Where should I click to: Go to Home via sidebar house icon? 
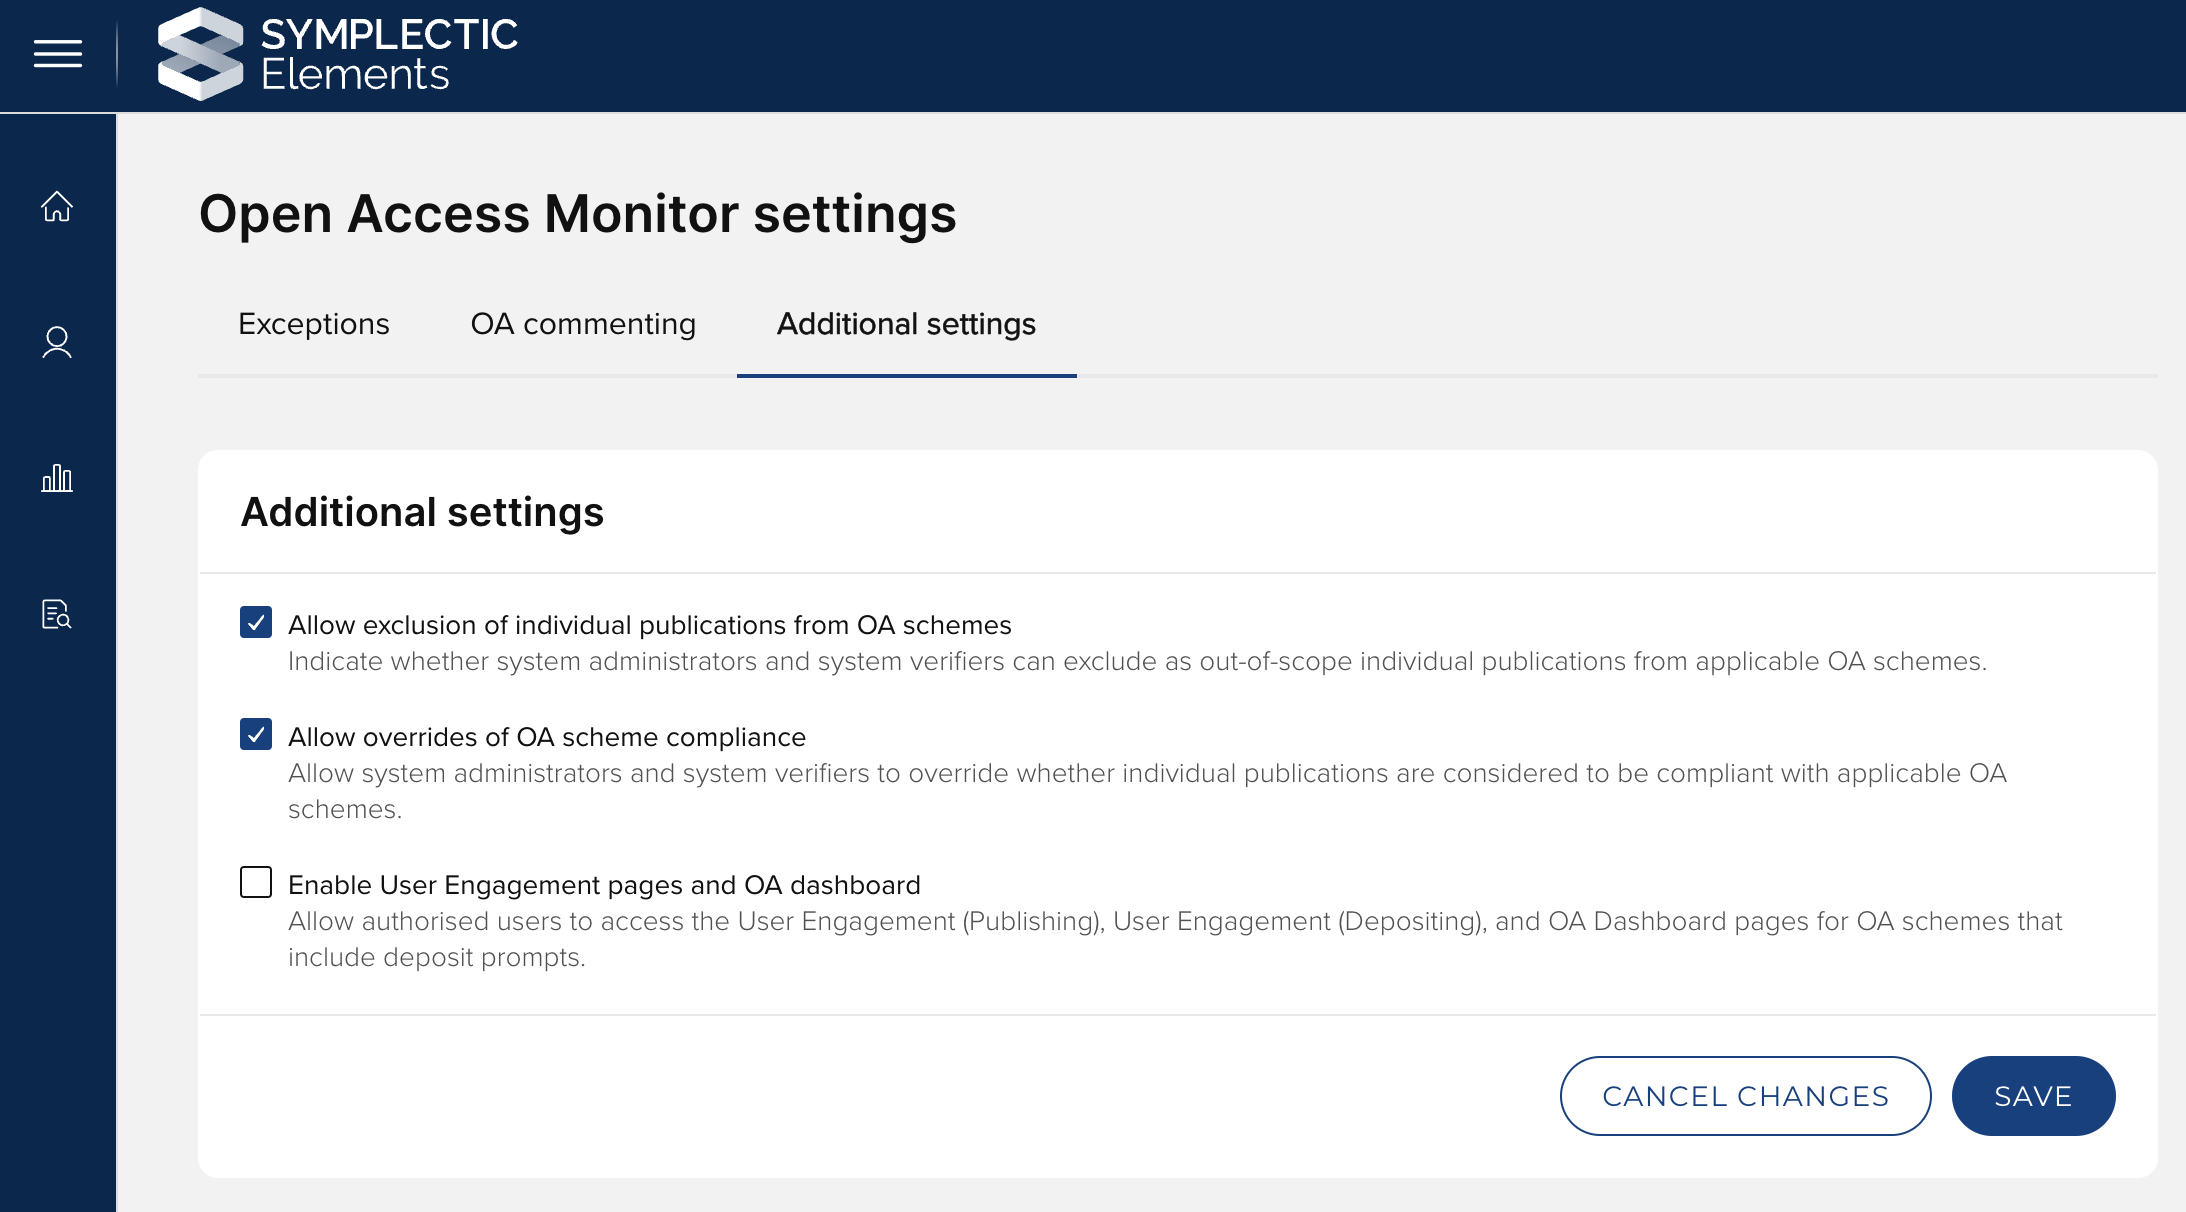pyautogui.click(x=57, y=206)
